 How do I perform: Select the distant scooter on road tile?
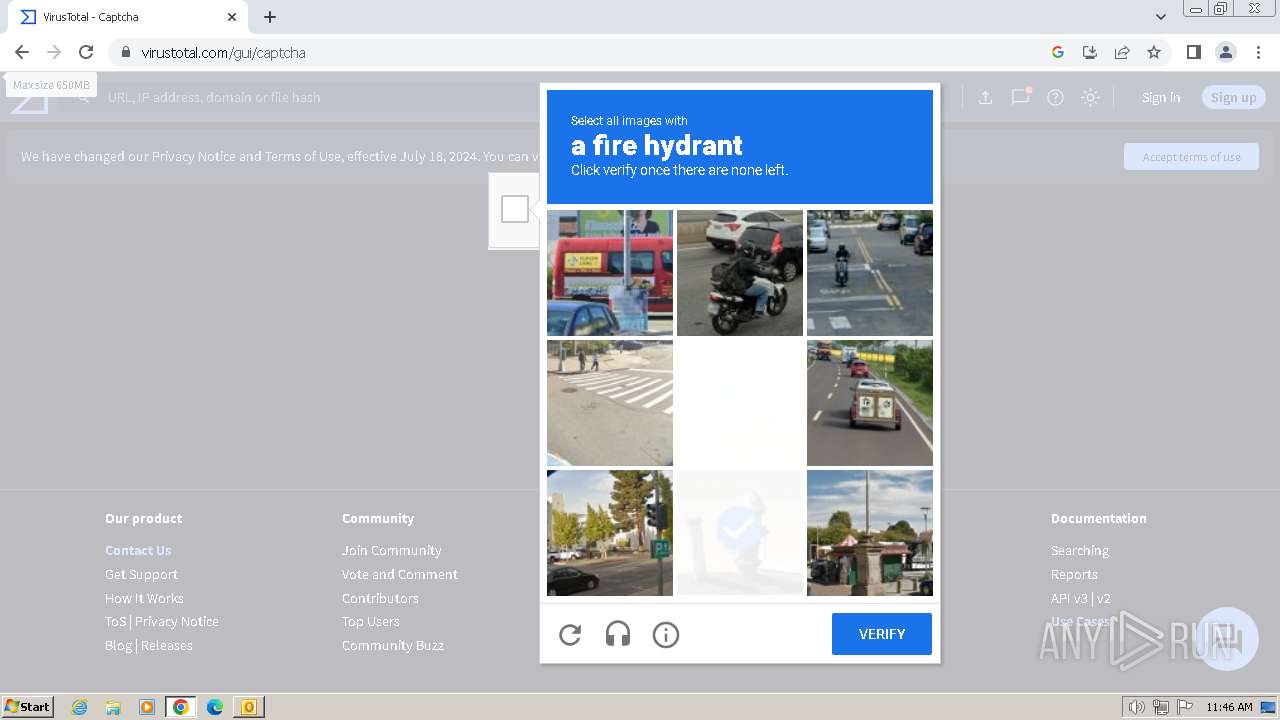tap(870, 273)
